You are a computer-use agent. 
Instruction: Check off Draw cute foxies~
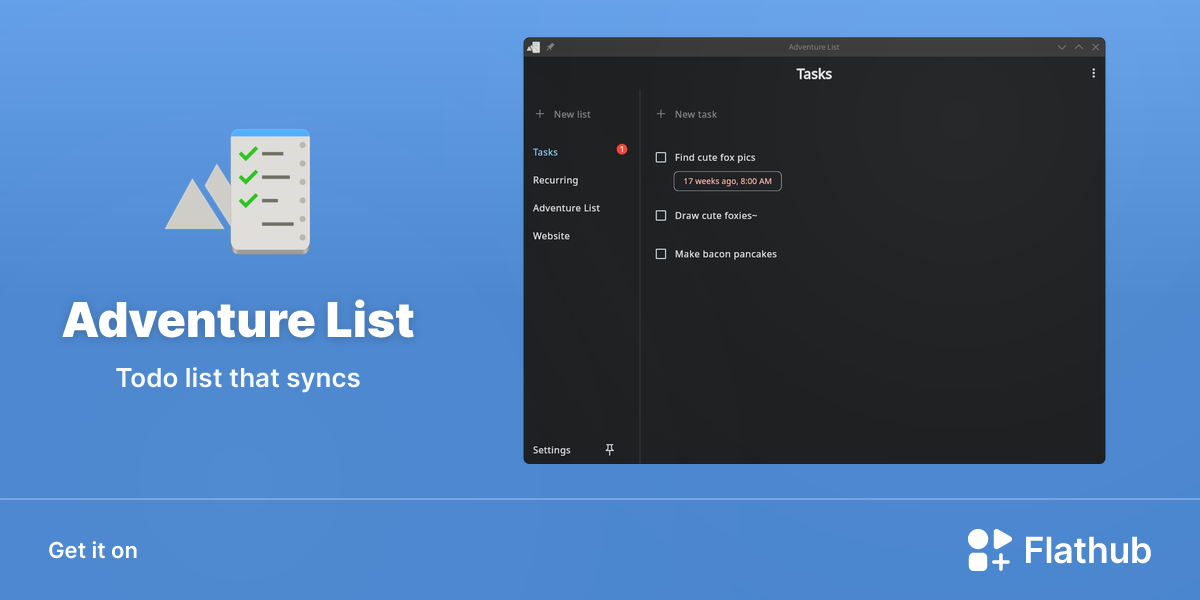tap(661, 215)
